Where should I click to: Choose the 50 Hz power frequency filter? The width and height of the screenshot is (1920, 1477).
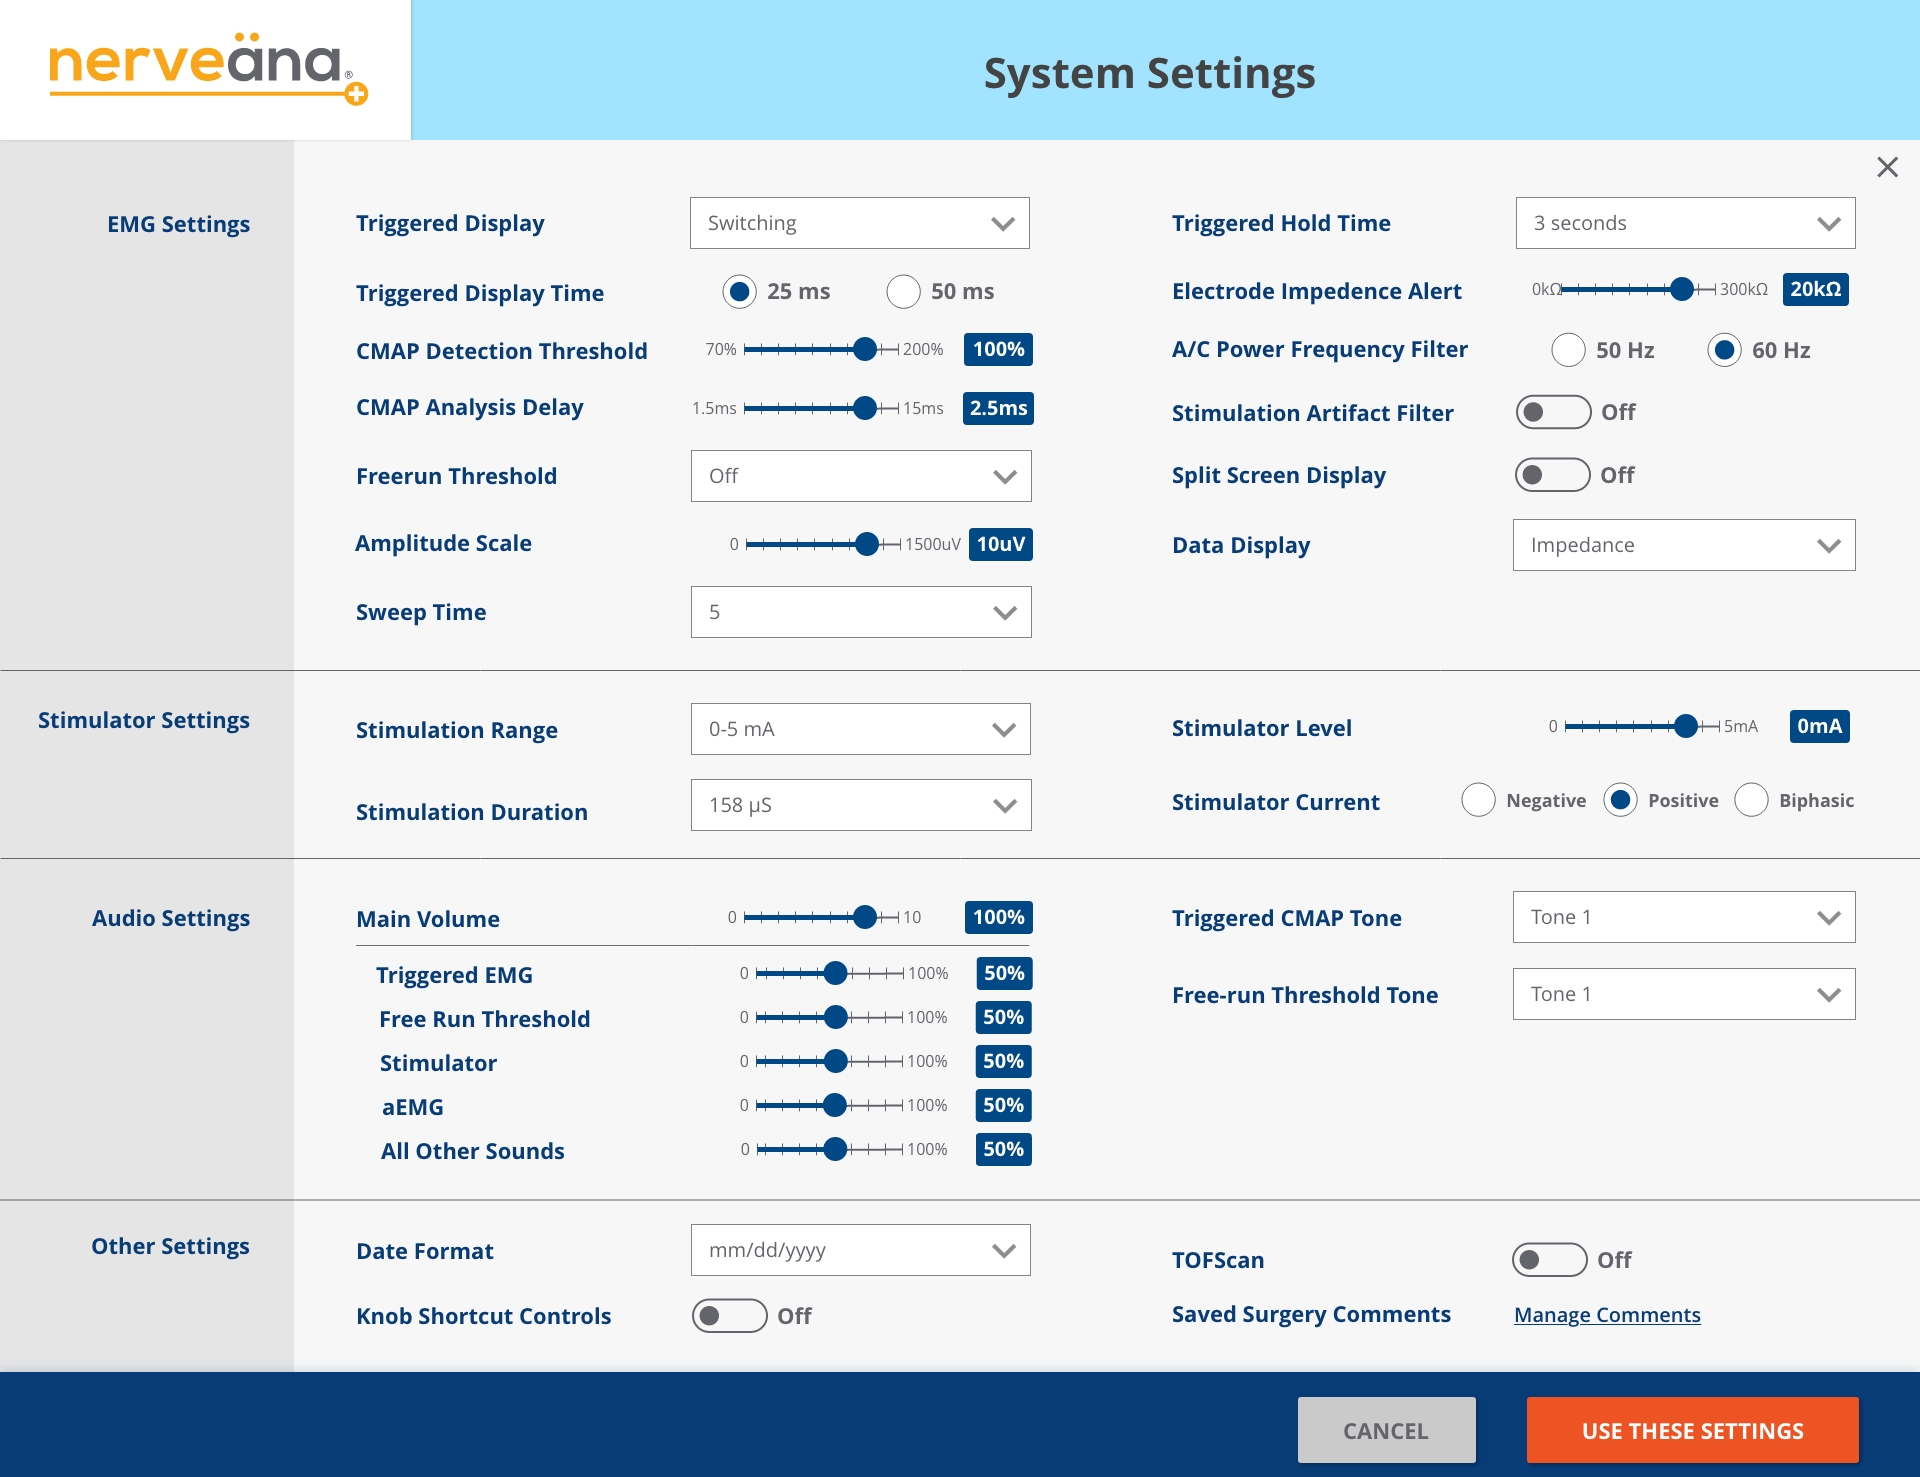(1568, 350)
